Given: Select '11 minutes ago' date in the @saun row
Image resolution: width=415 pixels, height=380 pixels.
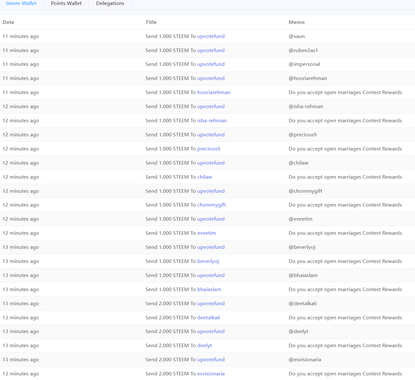Looking at the screenshot, I should click(x=21, y=36).
